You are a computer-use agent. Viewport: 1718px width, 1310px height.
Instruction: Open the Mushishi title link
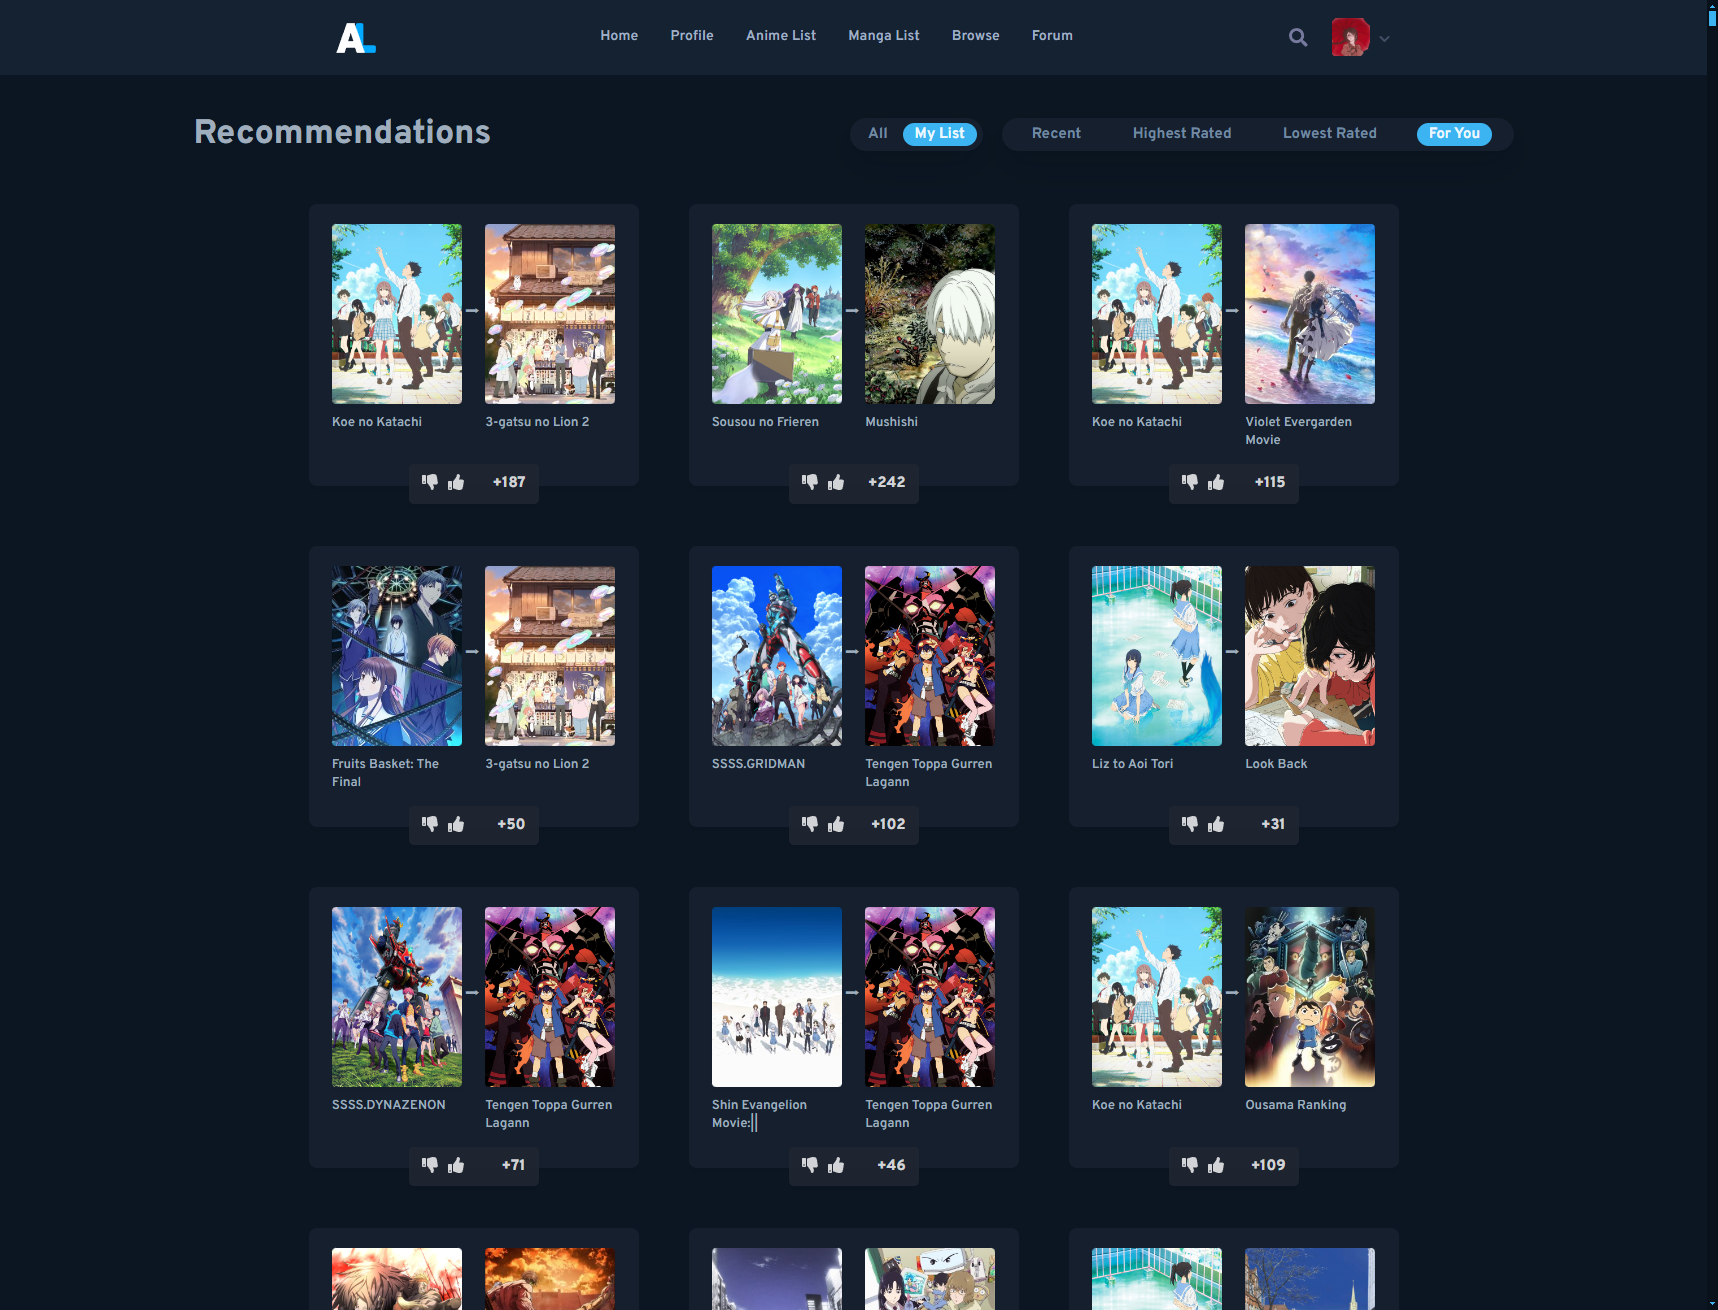891,422
